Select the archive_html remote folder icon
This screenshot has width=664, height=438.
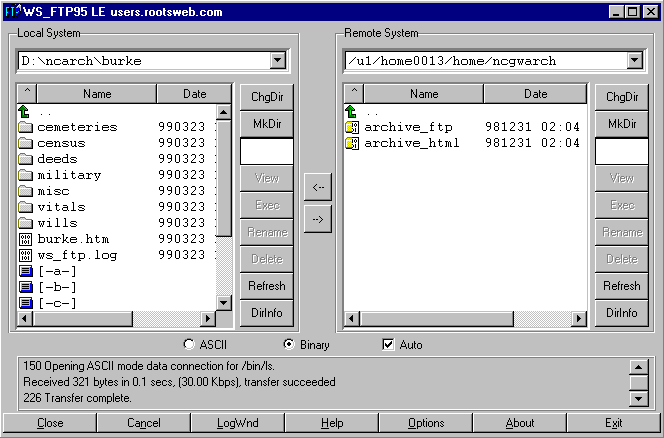pyautogui.click(x=351, y=143)
